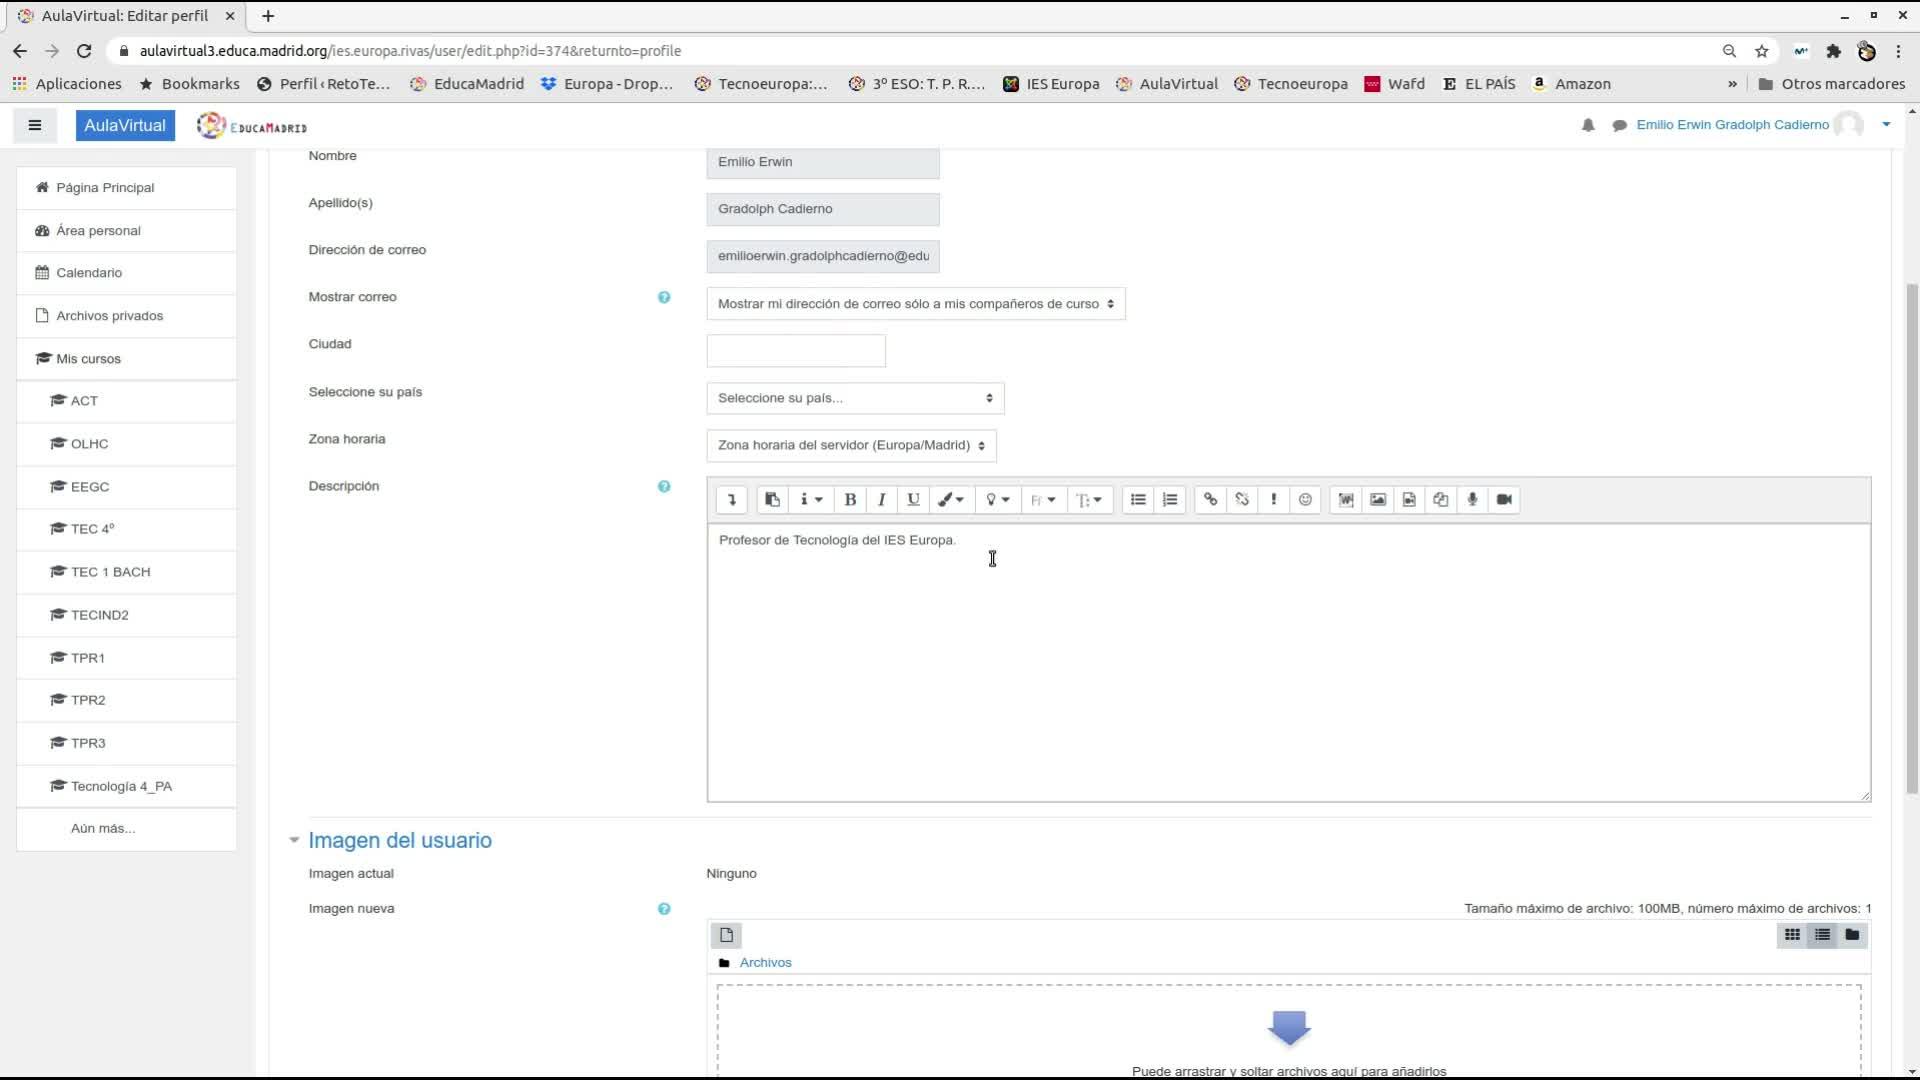
Task: Click the Archivos folder link
Action: tap(765, 963)
